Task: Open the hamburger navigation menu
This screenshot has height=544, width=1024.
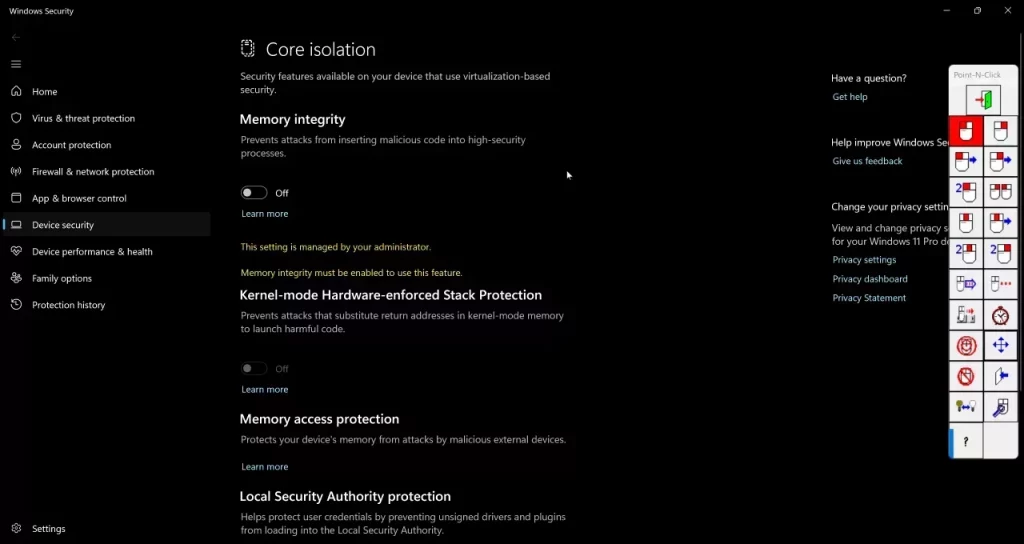Action: click(x=16, y=64)
